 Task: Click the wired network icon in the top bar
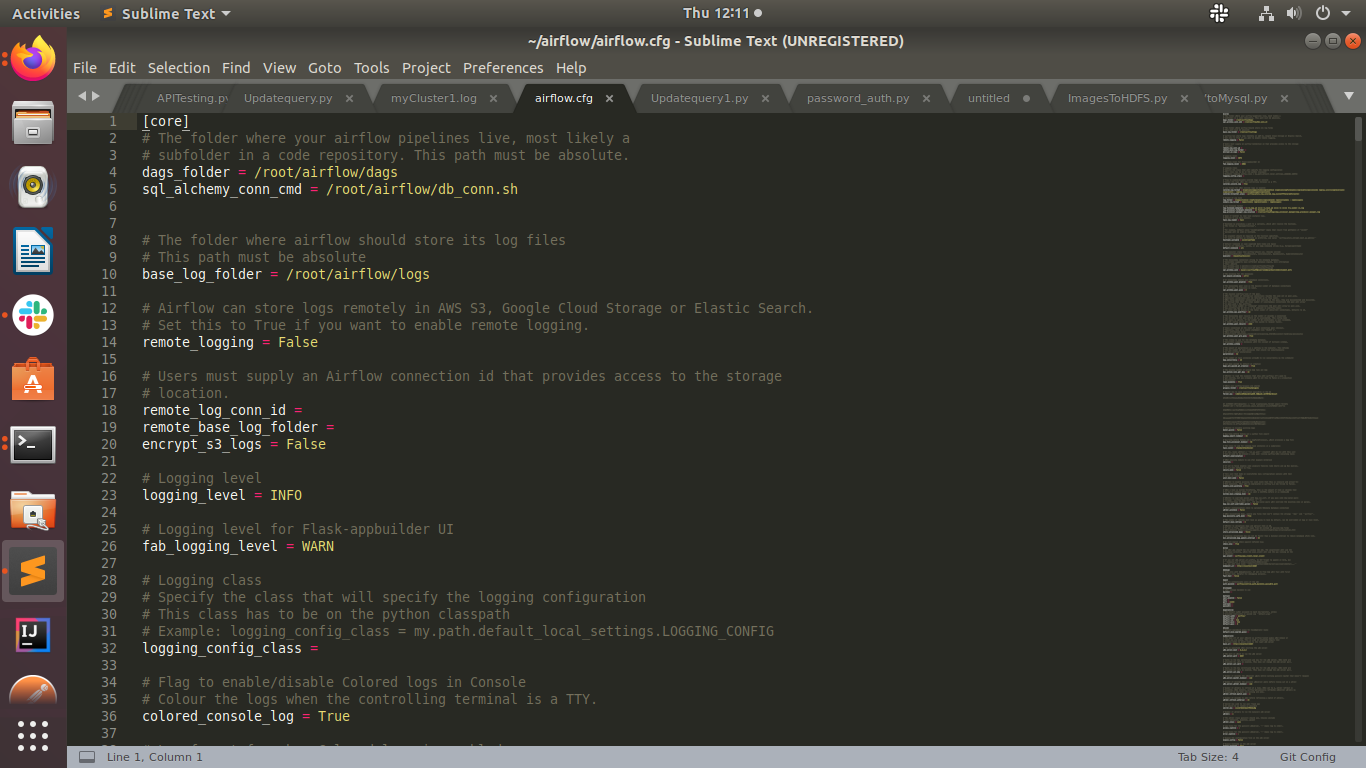pyautogui.click(x=1266, y=14)
